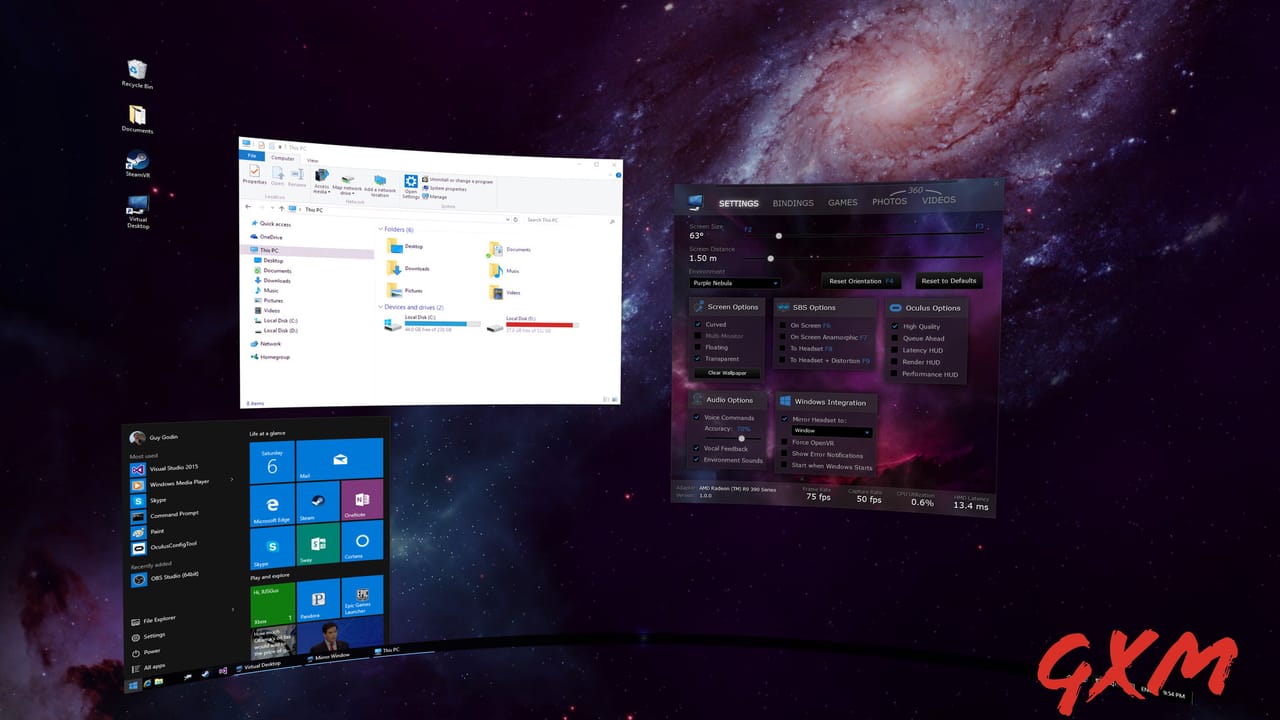
Task: Enable Latency HUD checkbox
Action: (x=895, y=350)
